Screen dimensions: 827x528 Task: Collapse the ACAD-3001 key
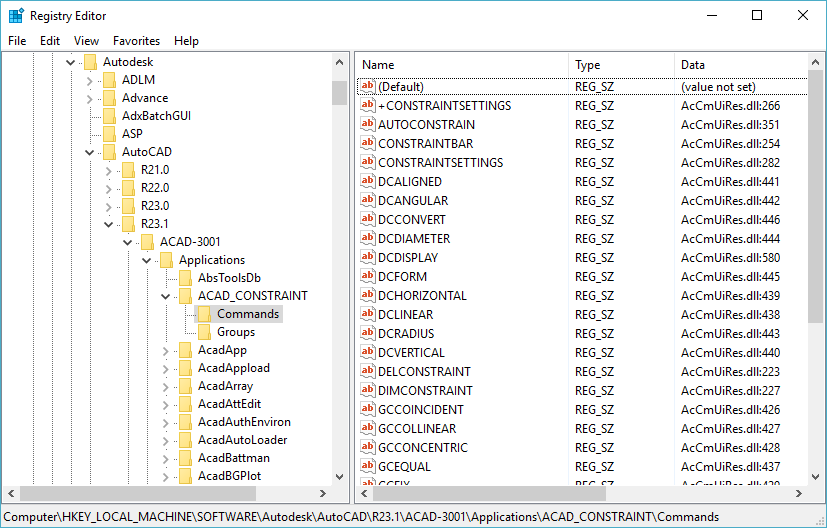tap(127, 242)
